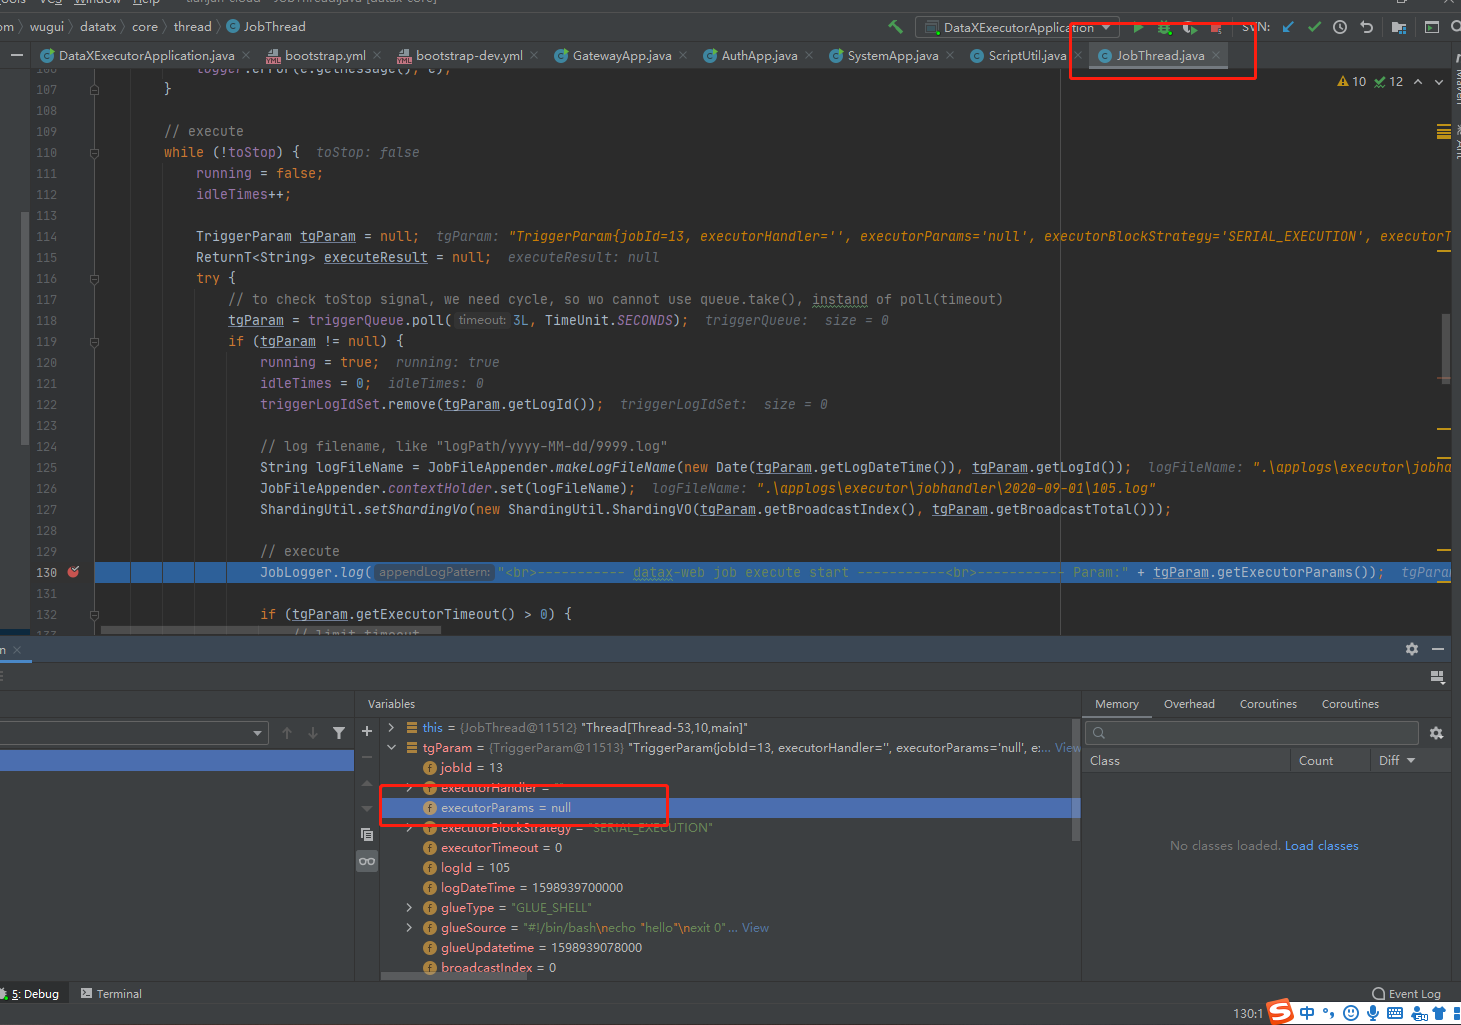
Task: Click Memory view settings gear icon
Action: click(1436, 733)
